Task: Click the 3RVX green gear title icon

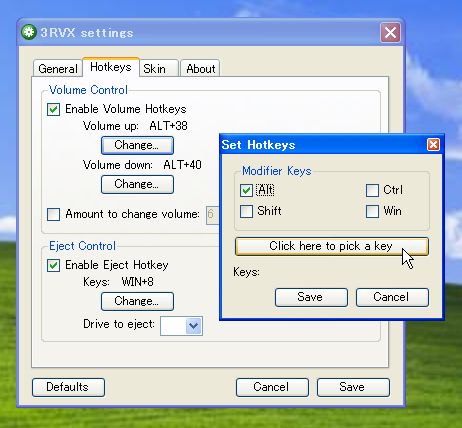Action: [29, 32]
